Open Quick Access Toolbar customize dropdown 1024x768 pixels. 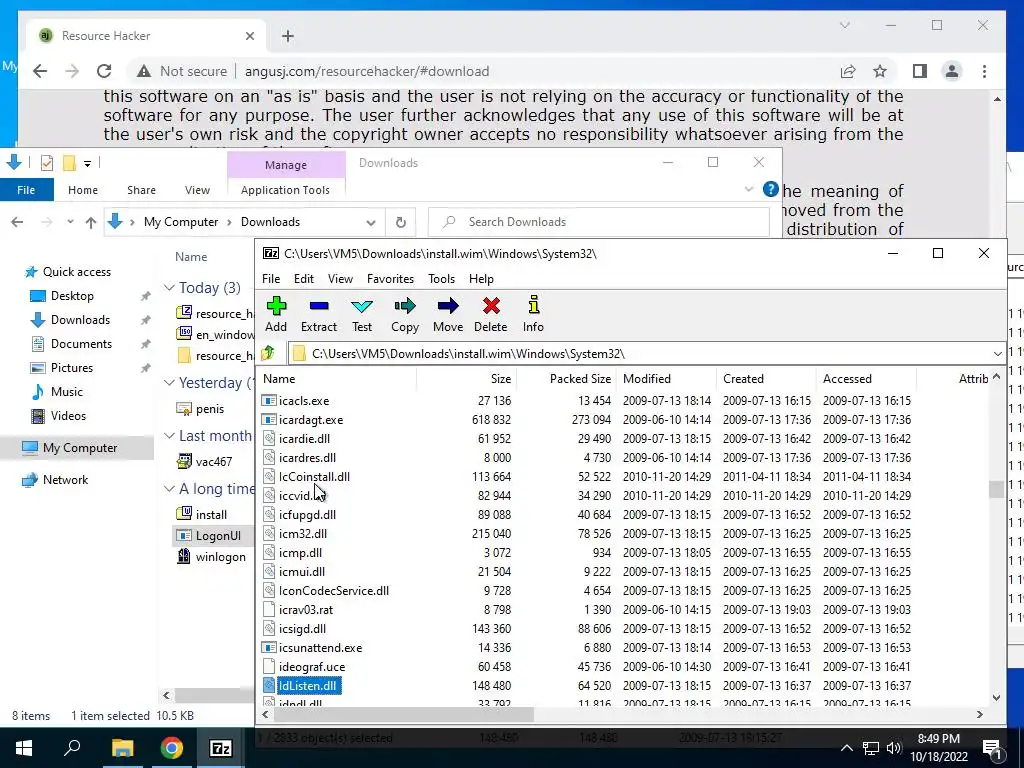coord(88,163)
